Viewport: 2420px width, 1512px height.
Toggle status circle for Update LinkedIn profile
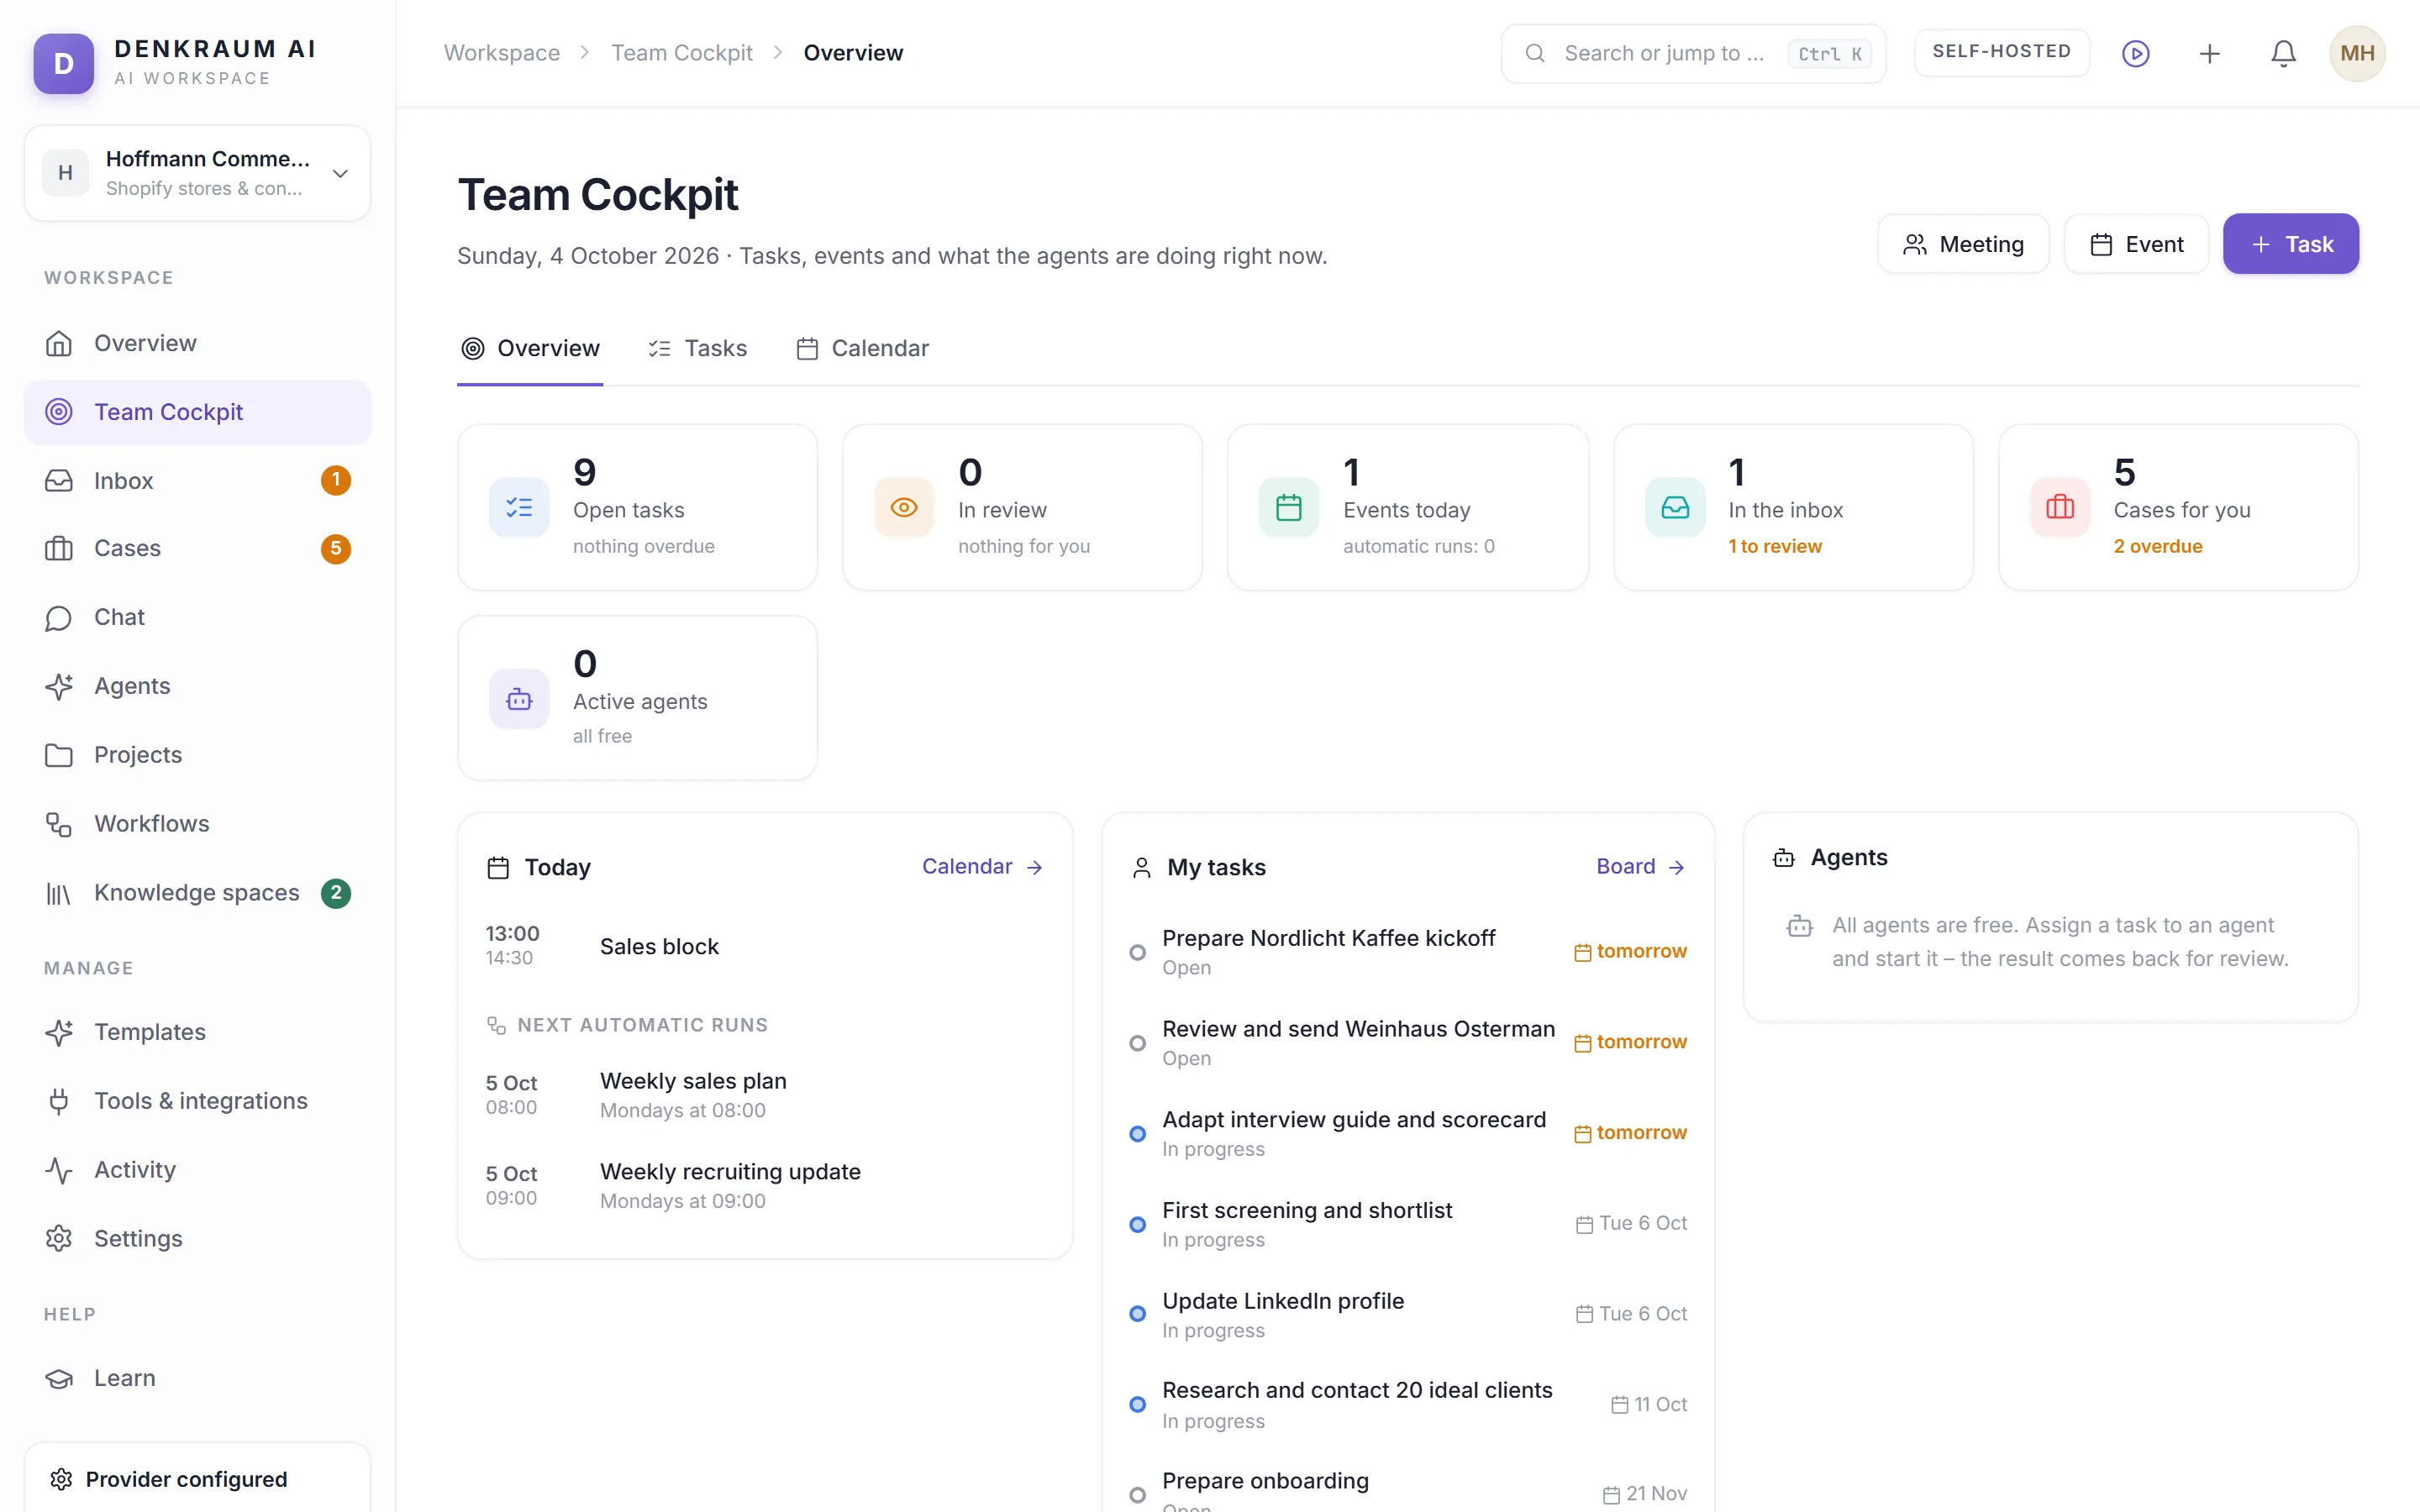pos(1137,1314)
